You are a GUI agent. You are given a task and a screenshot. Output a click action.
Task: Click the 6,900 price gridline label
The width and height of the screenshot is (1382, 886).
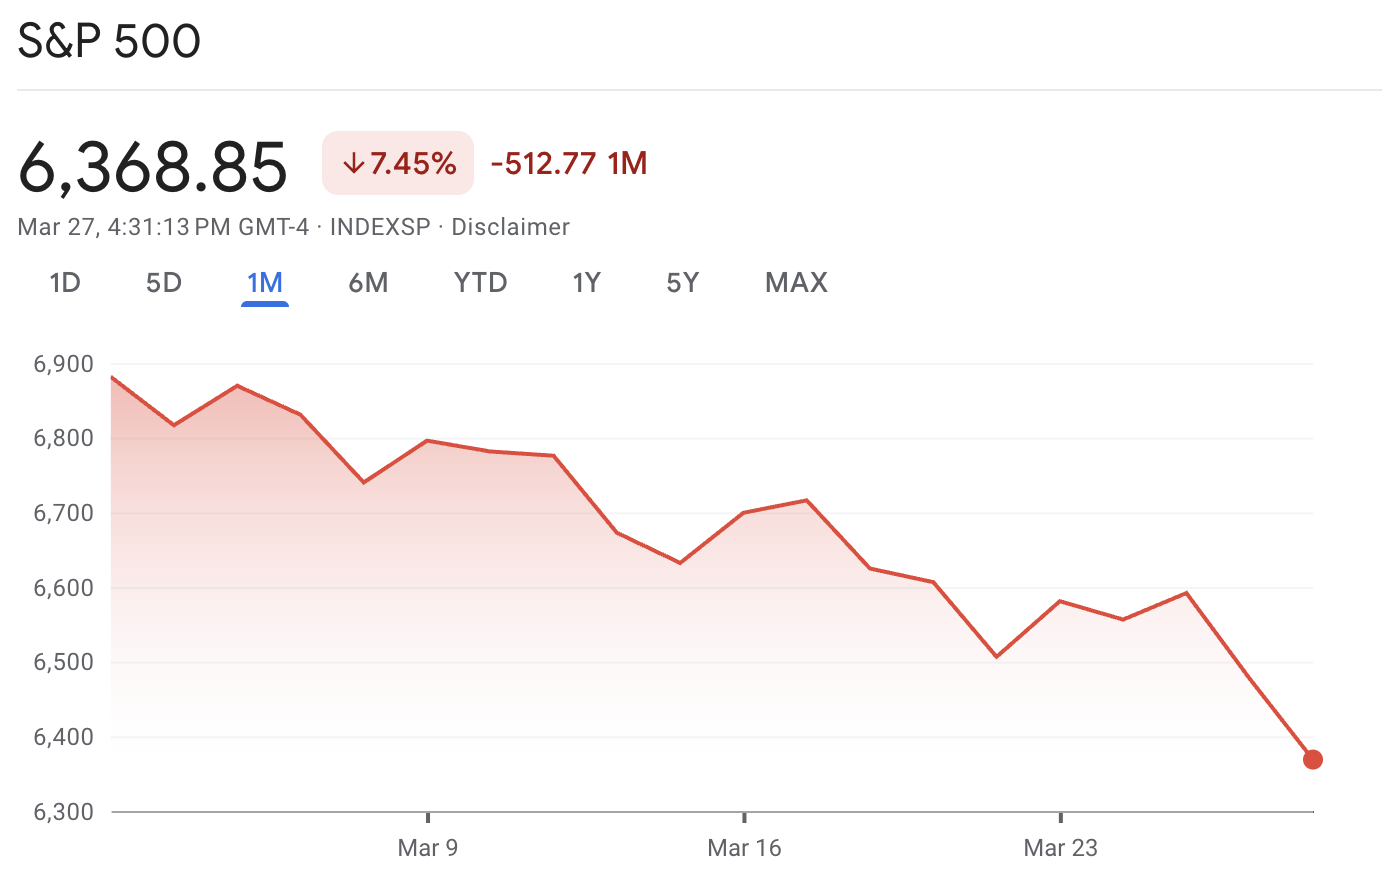coord(63,364)
